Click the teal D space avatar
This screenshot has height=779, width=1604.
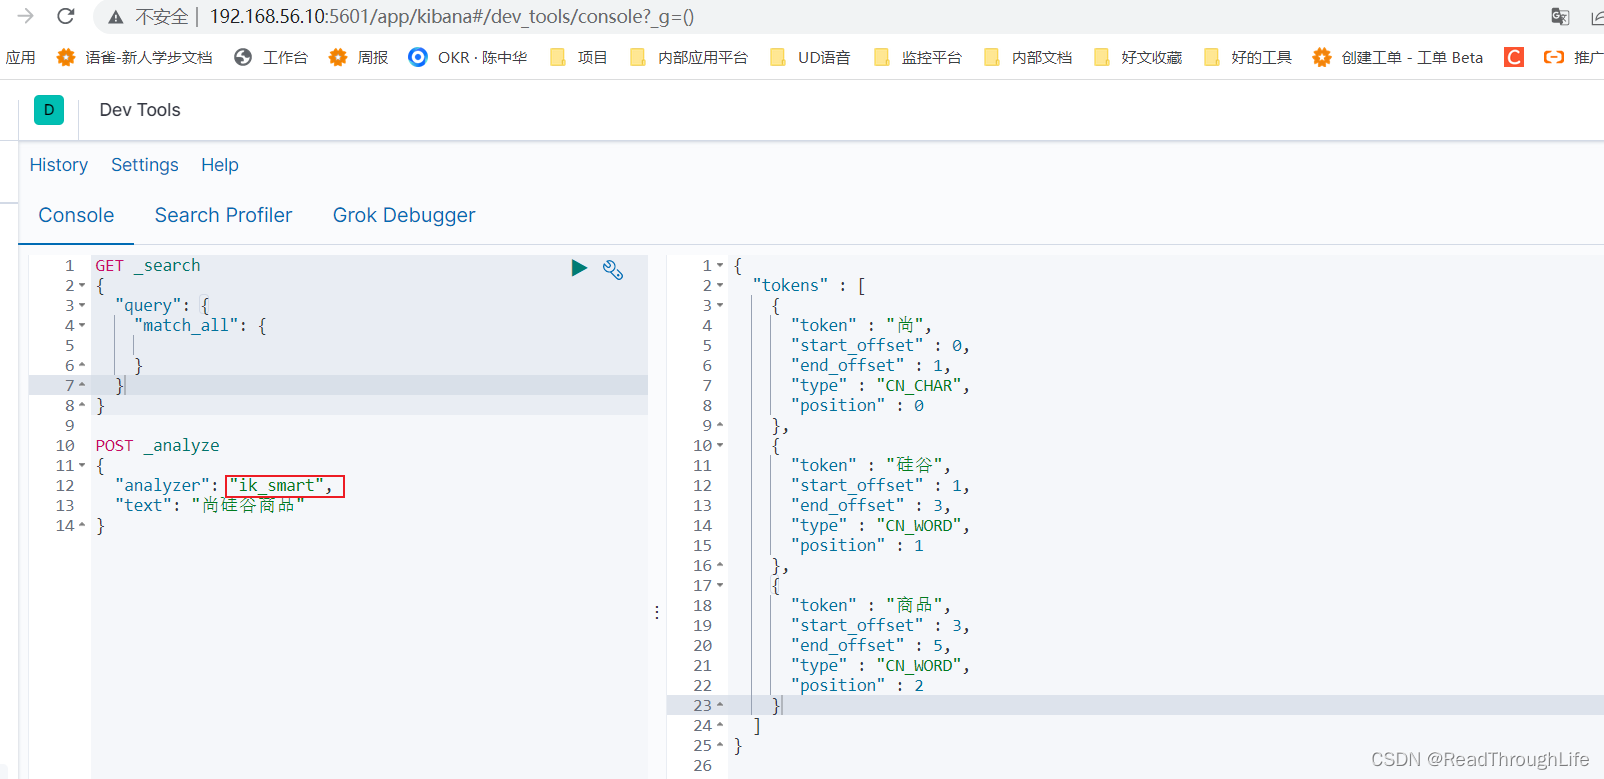(49, 110)
